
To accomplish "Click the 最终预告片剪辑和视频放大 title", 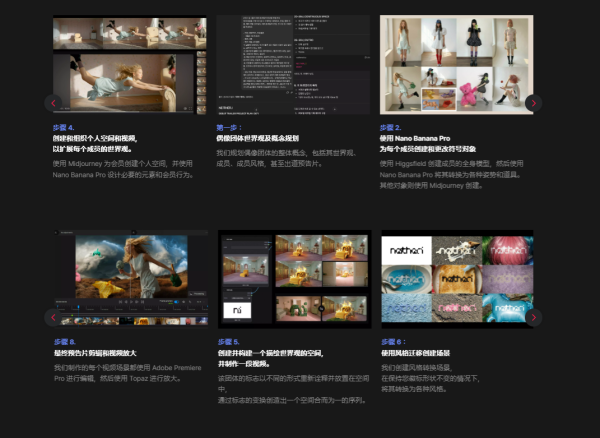I will pyautogui.click(x=95, y=353).
